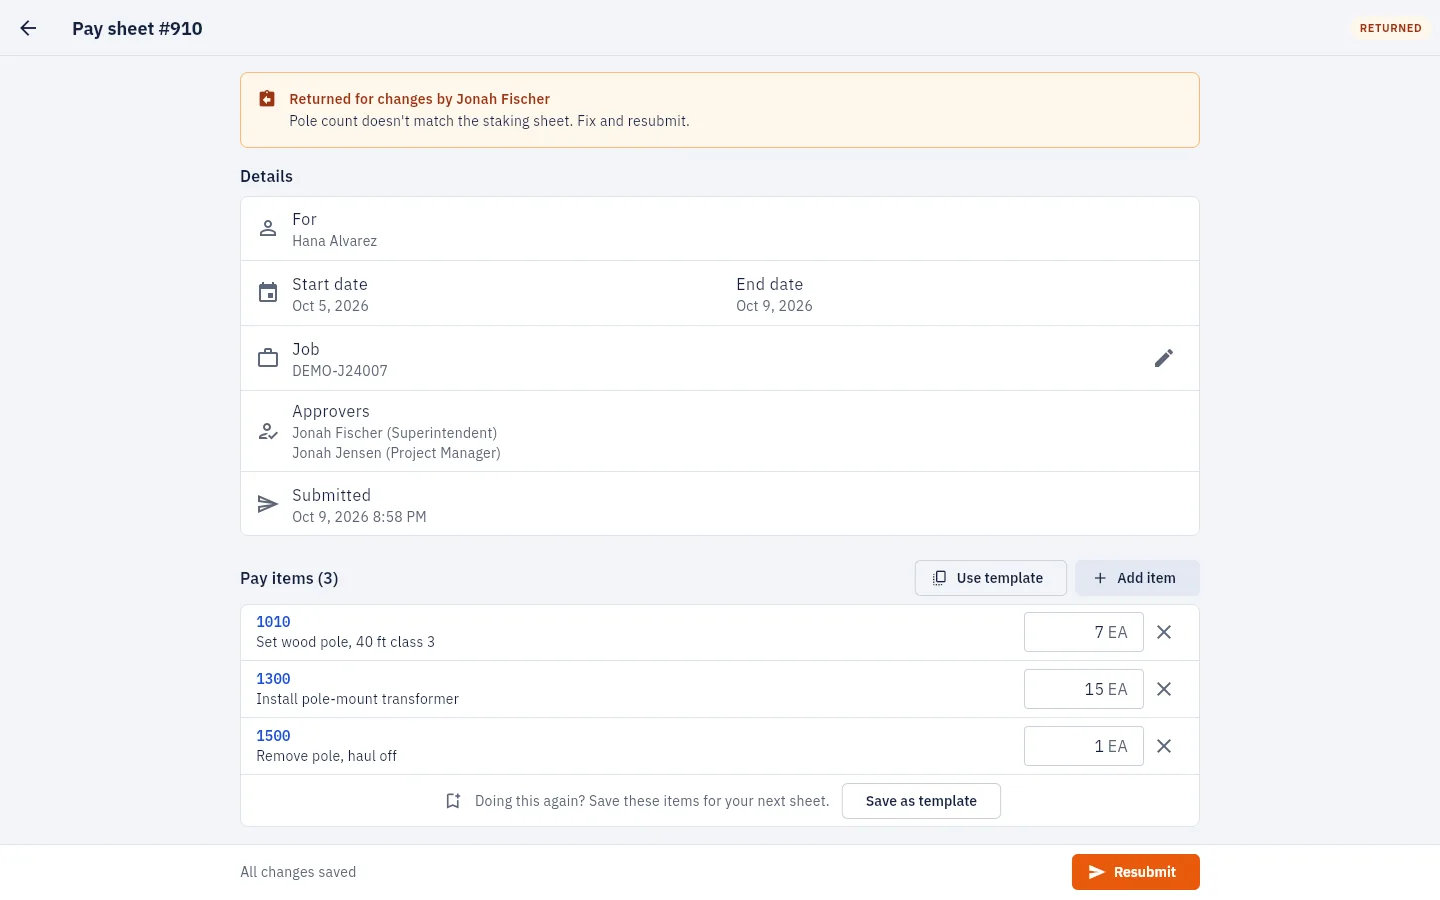The height and width of the screenshot is (900, 1440).
Task: Click the person icon beside For
Action: click(x=268, y=229)
